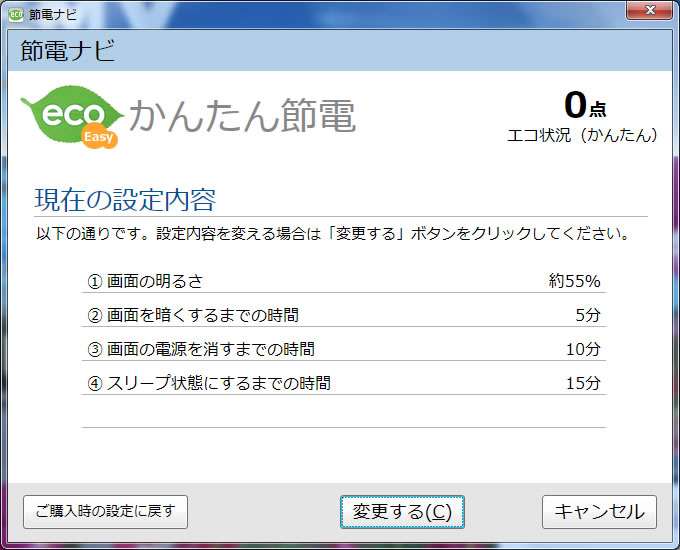This screenshot has height=550, width=680.
Task: Click ご購入時の設定に戻す button
Action: tap(105, 512)
